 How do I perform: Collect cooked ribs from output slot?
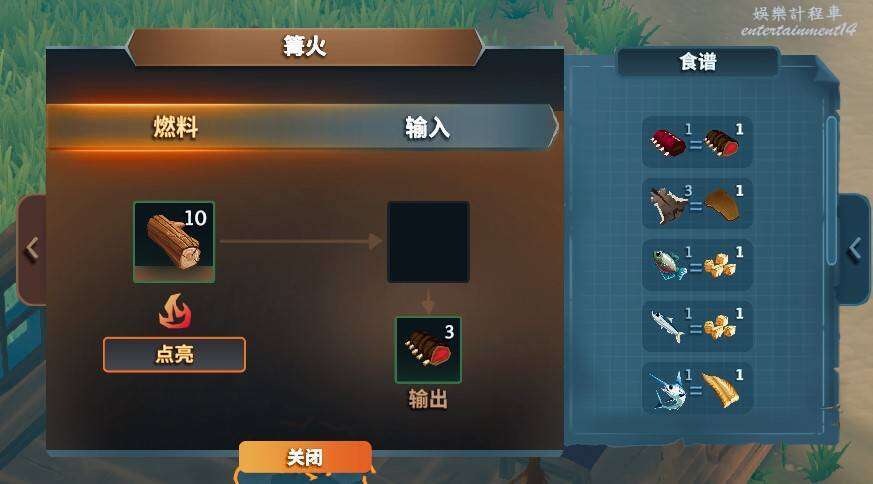tap(428, 350)
